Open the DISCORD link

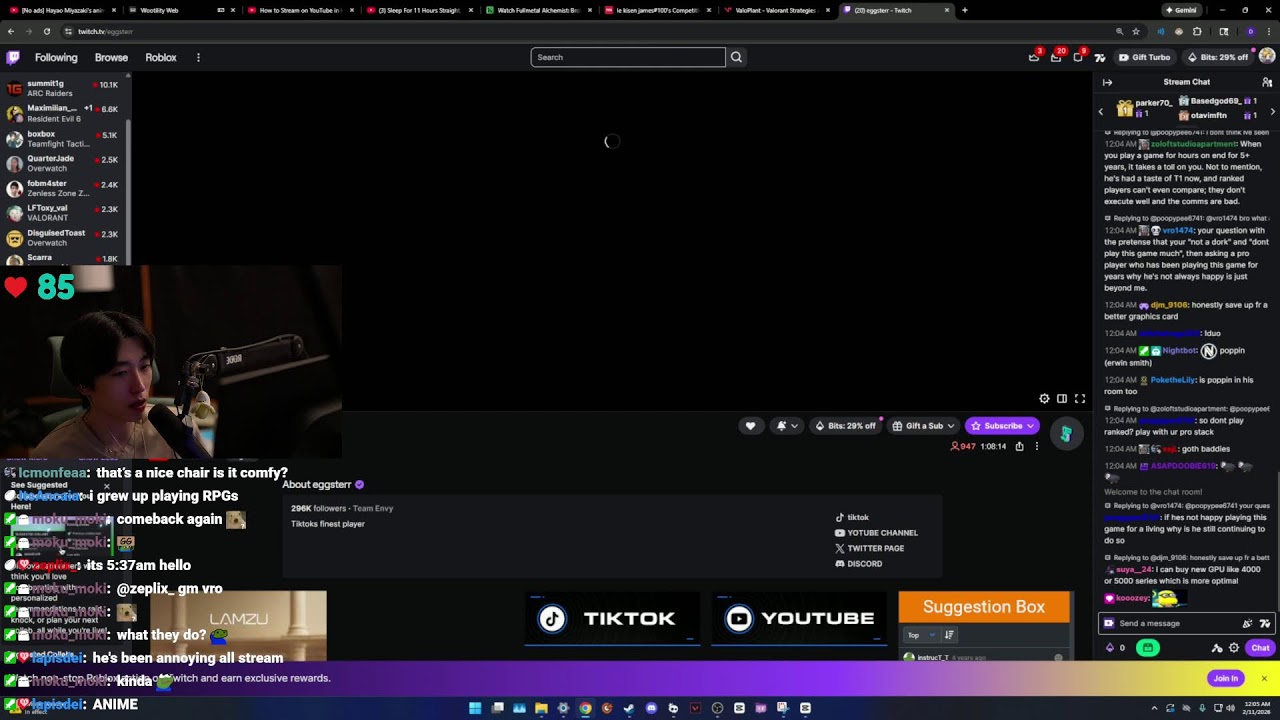pos(858,563)
